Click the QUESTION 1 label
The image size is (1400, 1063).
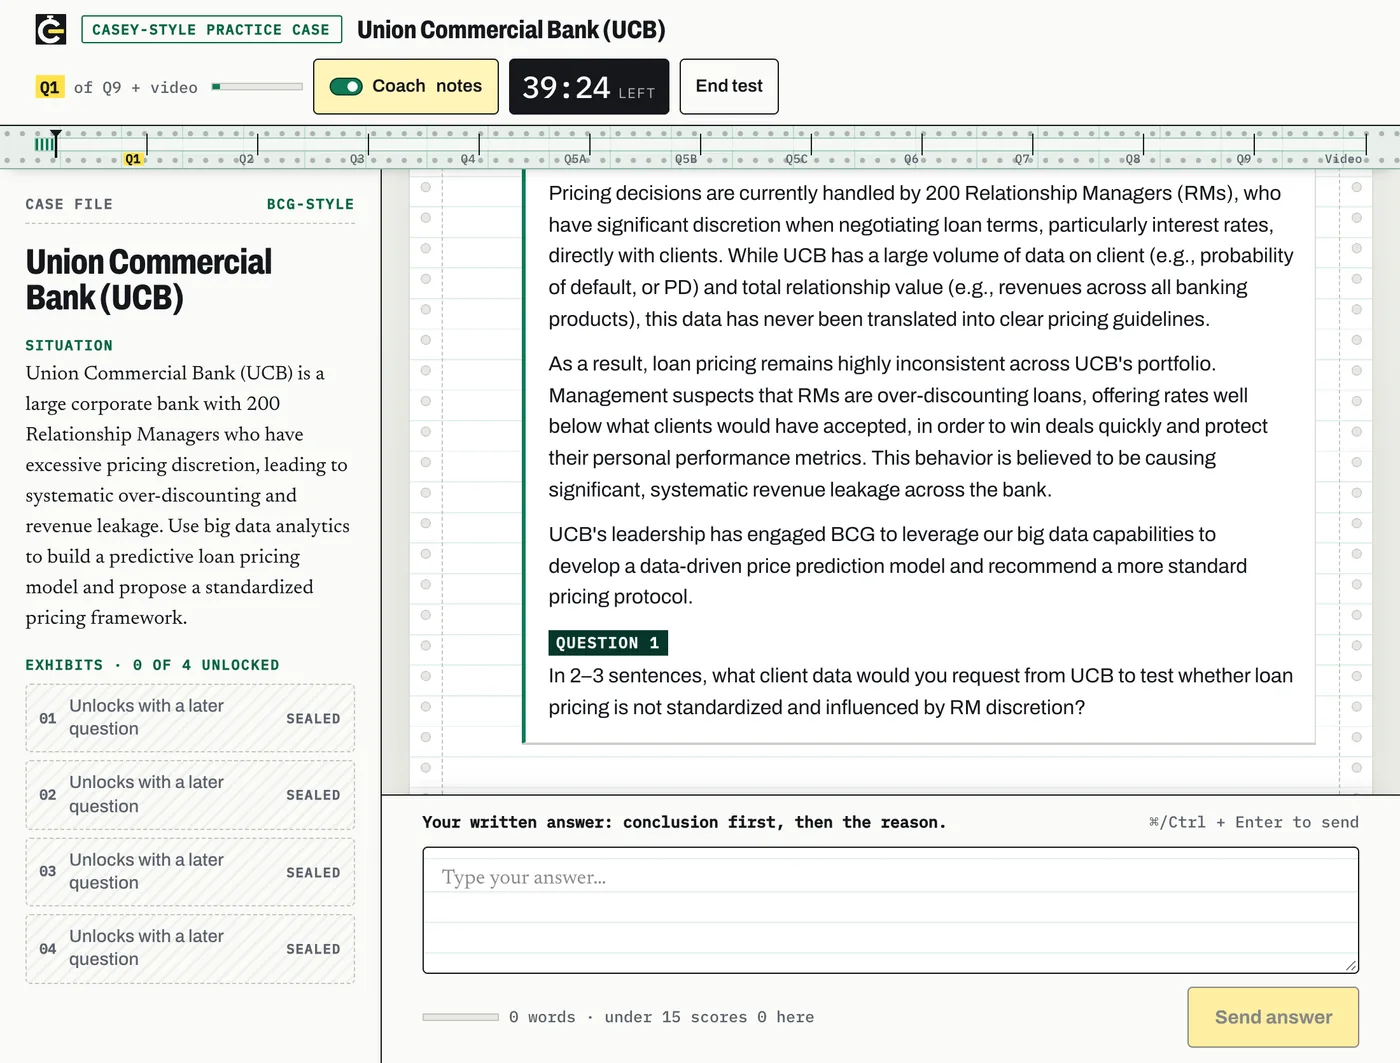608,643
